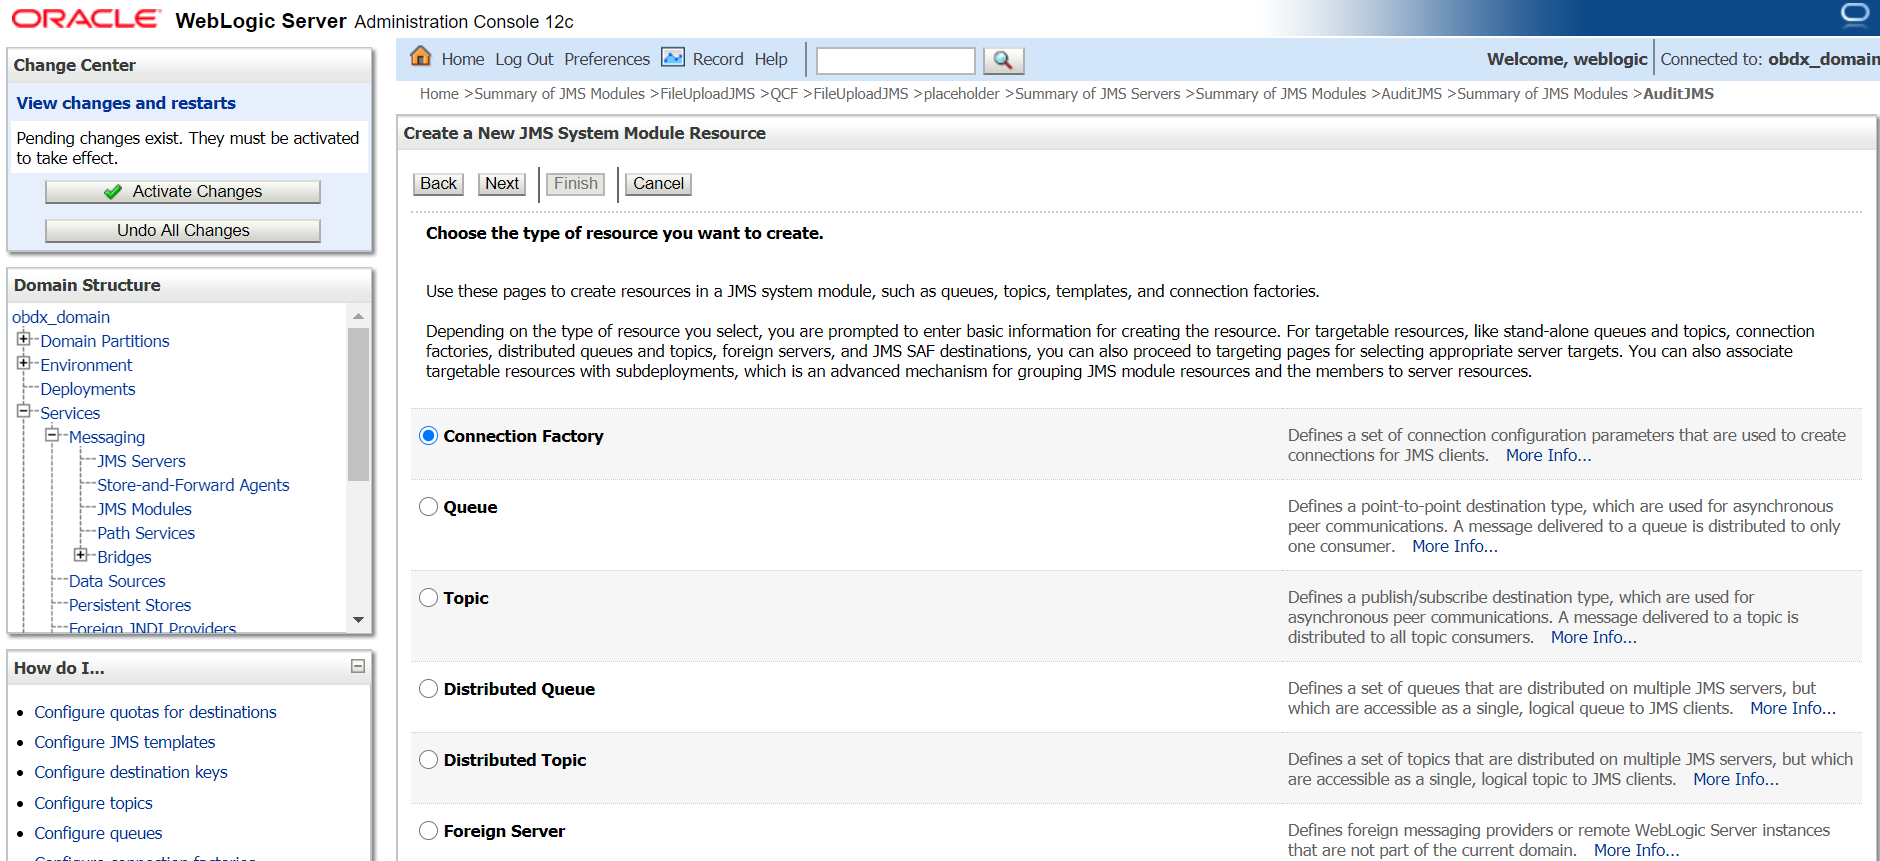The image size is (1880, 861).
Task: Click Log Out in the toolbar
Action: (524, 60)
